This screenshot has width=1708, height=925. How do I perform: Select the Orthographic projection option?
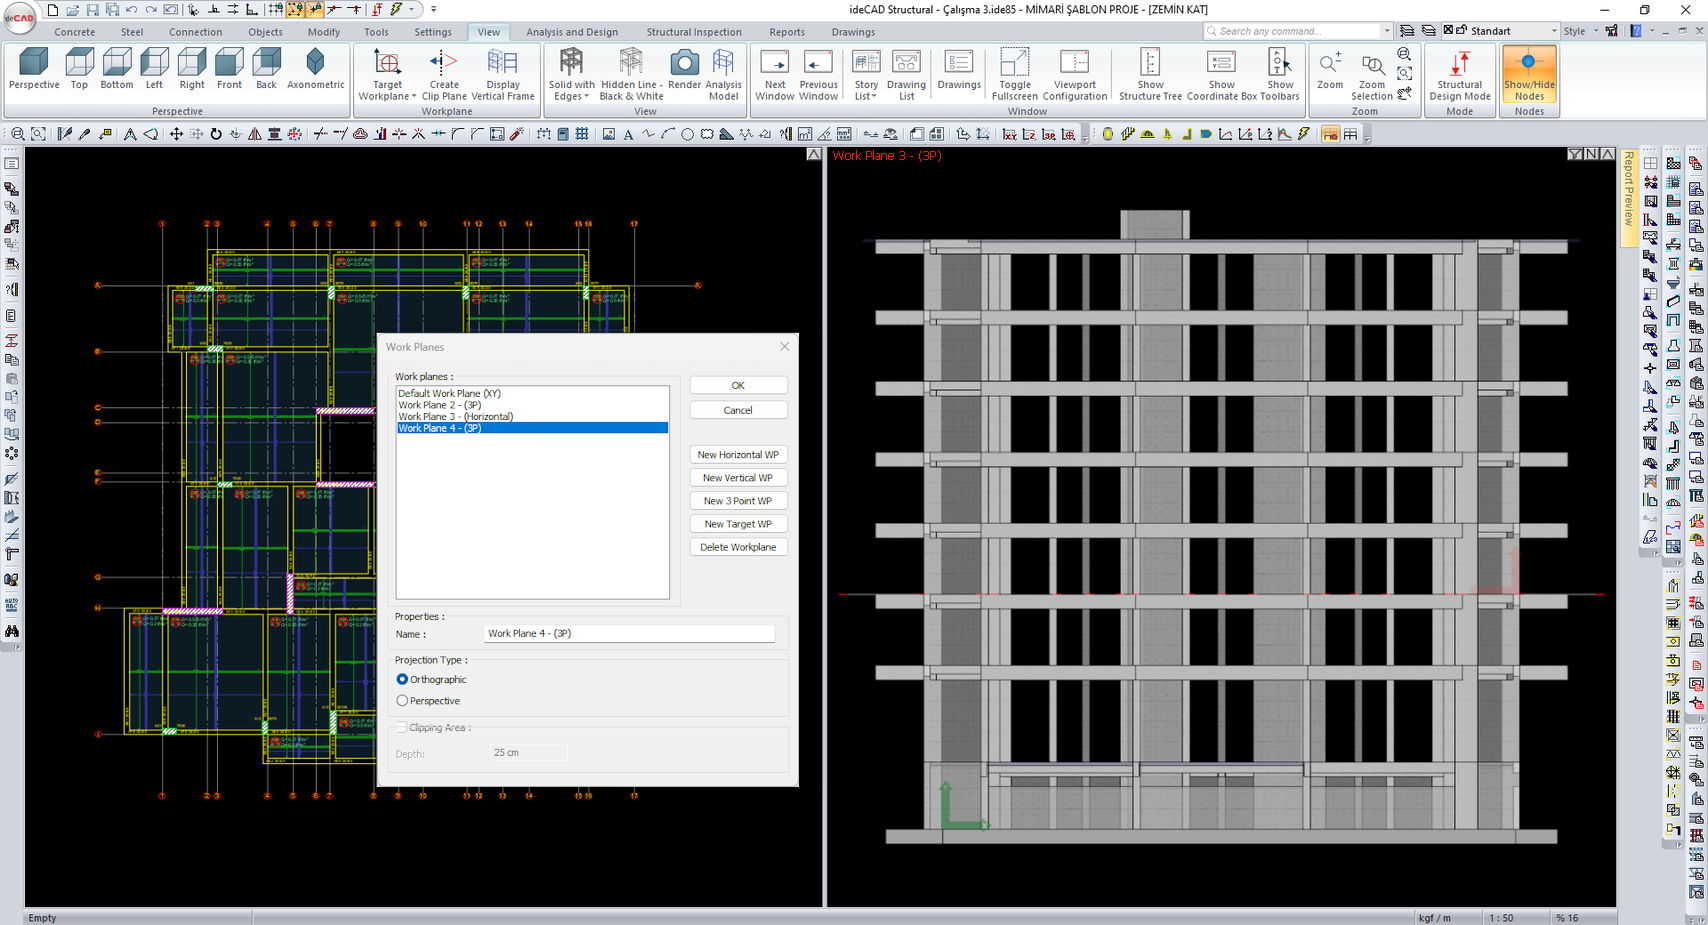403,680
